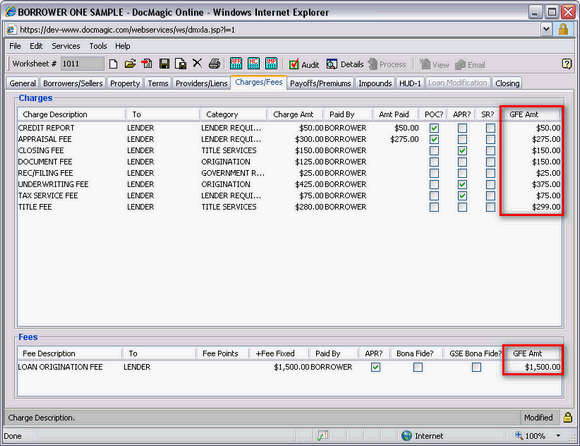This screenshot has height=446, width=580.
Task: Click the View toolbar button
Action: pyautogui.click(x=434, y=65)
